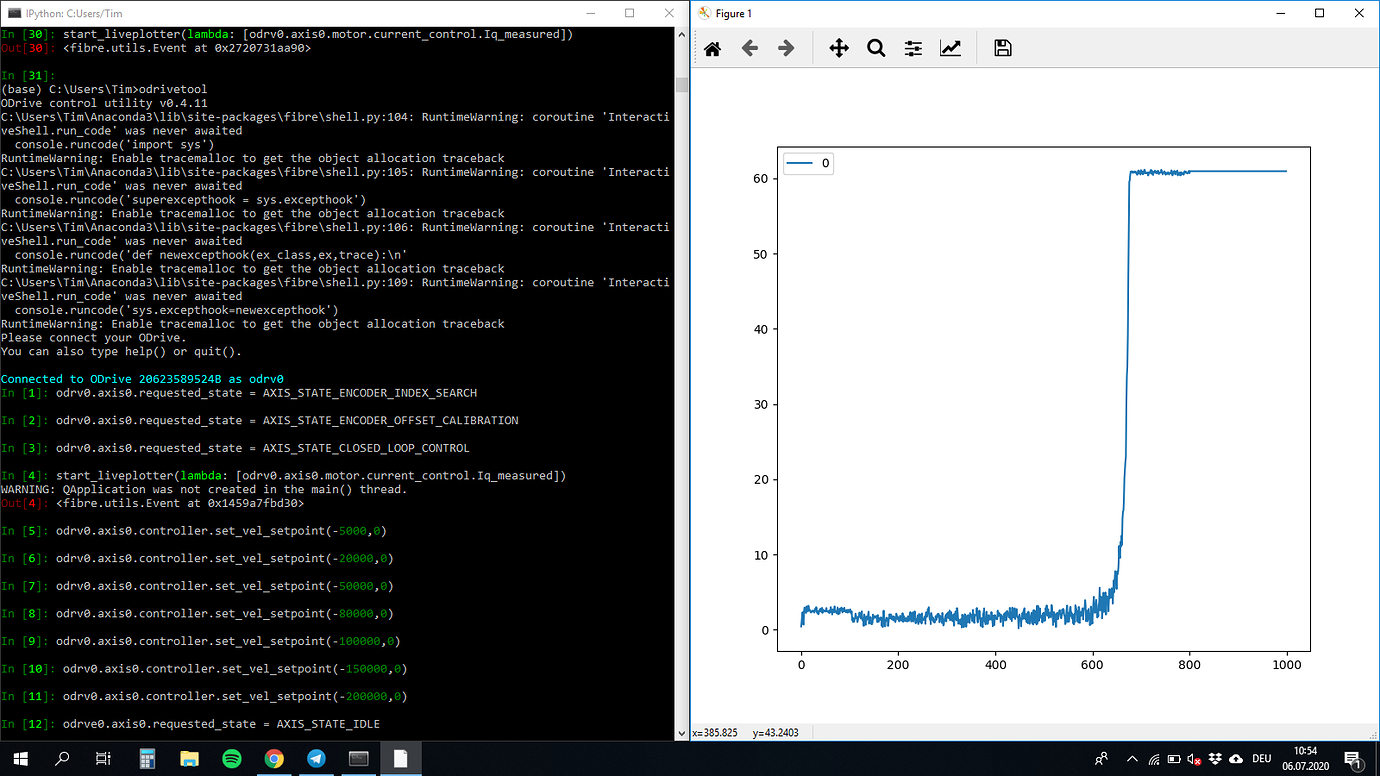Go forward to next plot view
Image resolution: width=1380 pixels, height=776 pixels.
pos(786,48)
